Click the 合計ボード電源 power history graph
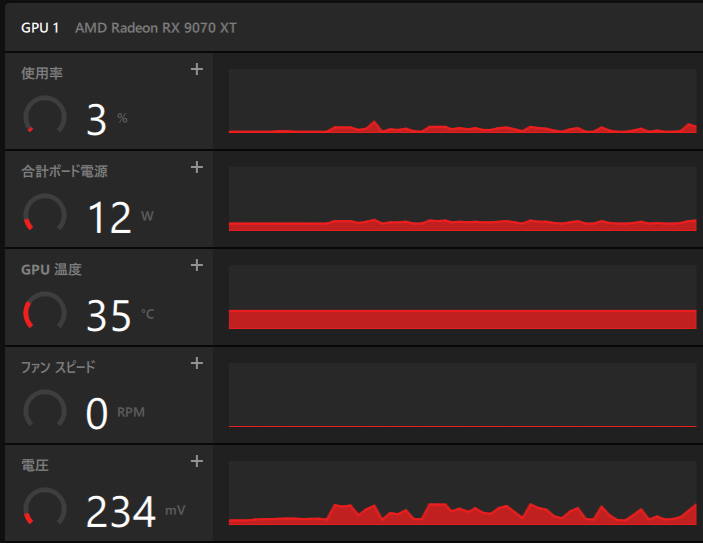 tap(462, 199)
